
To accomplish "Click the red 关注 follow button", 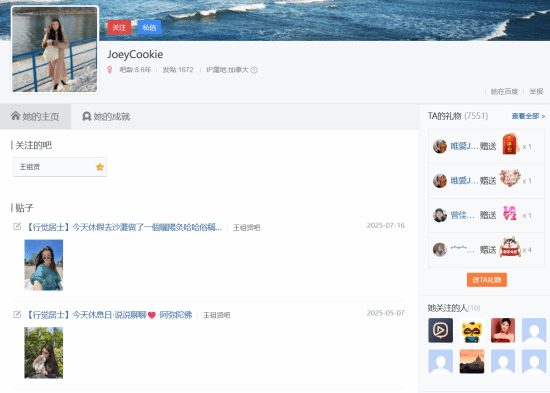I will (119, 27).
